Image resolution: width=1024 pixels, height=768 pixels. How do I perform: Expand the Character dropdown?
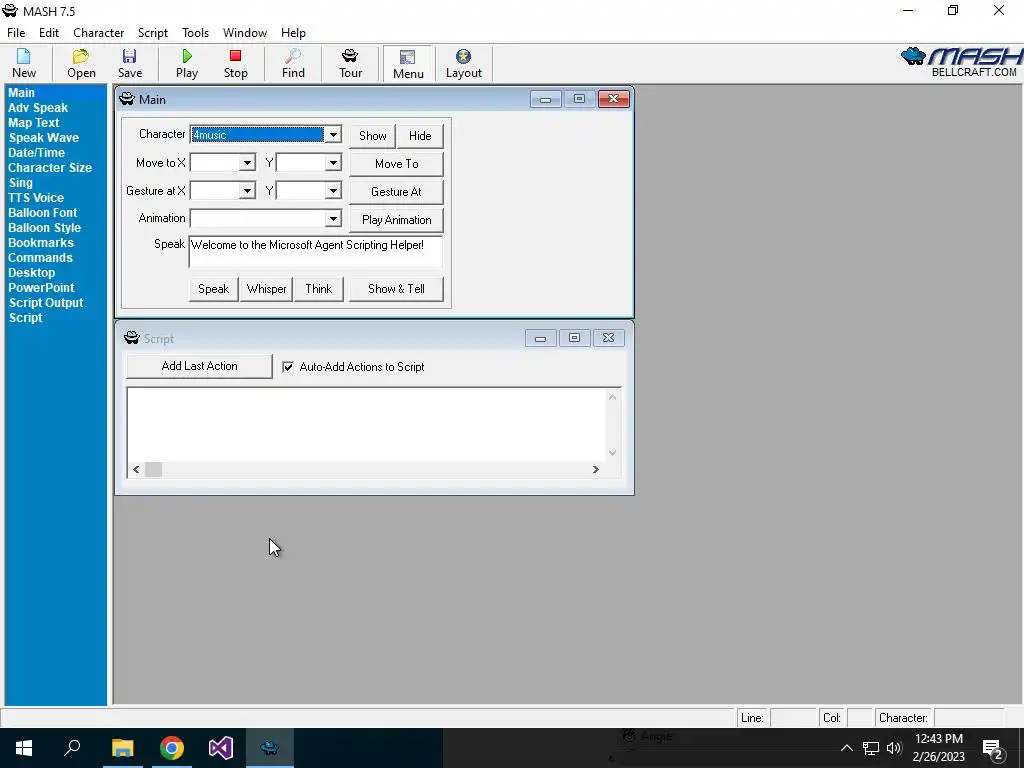coord(333,135)
